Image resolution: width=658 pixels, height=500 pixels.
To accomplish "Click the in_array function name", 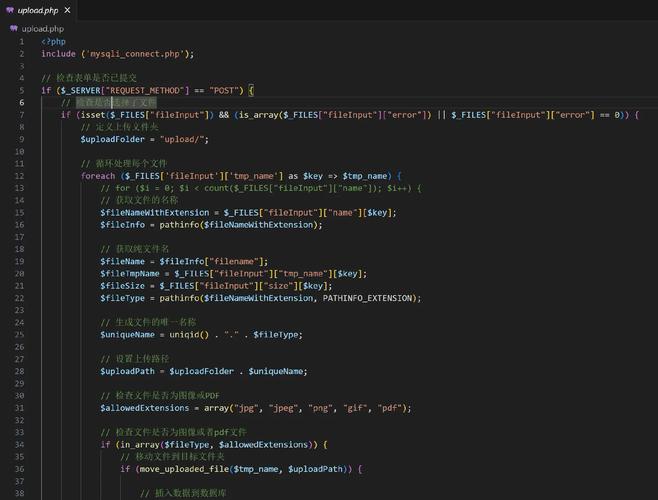I will [x=137, y=444].
